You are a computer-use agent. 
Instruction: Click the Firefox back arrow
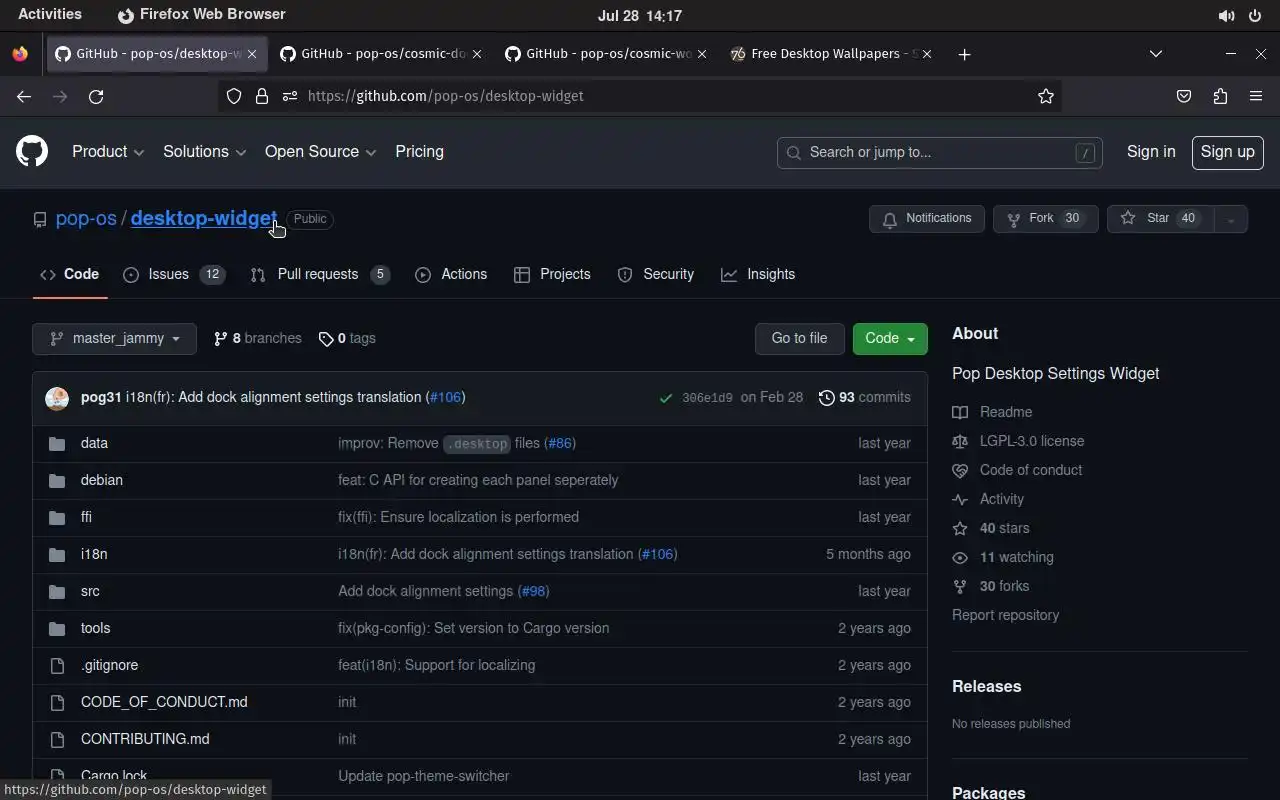pos(24,96)
